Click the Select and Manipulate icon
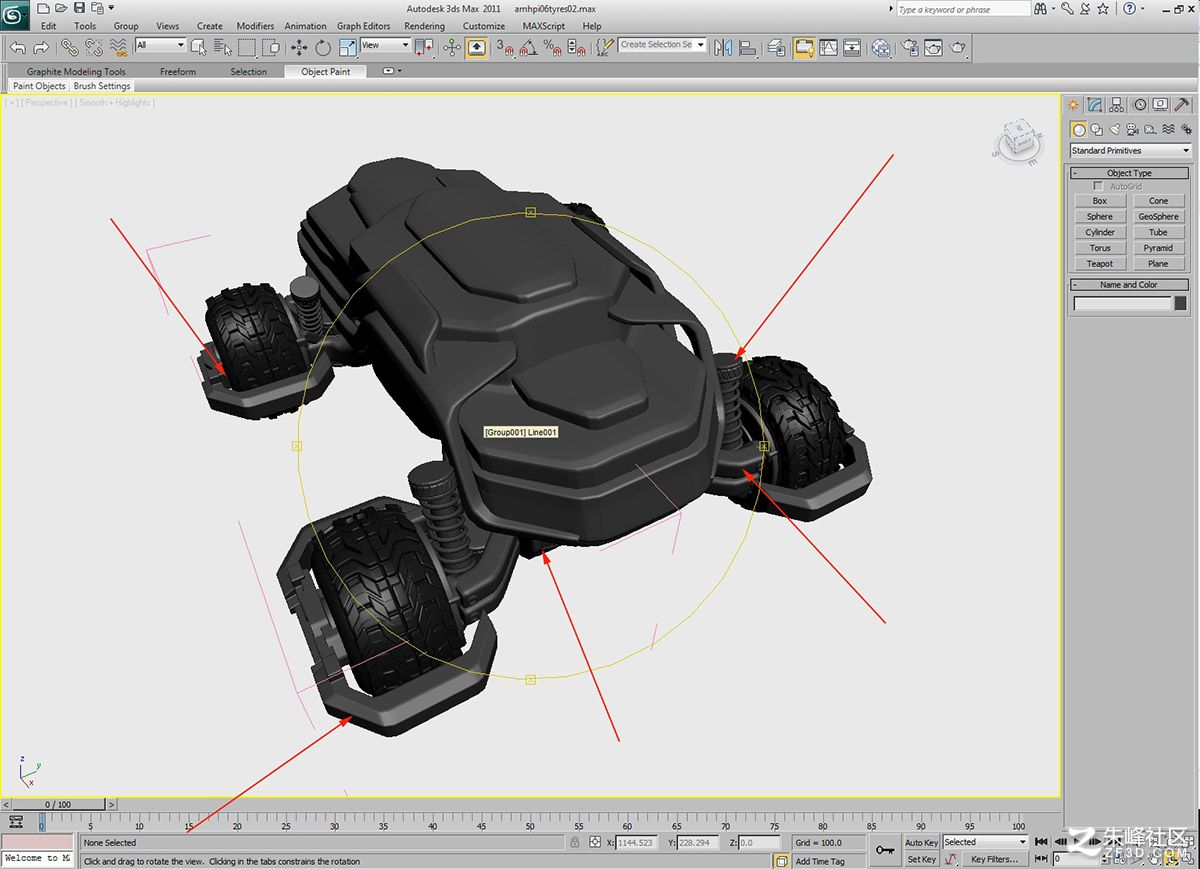 coord(452,47)
